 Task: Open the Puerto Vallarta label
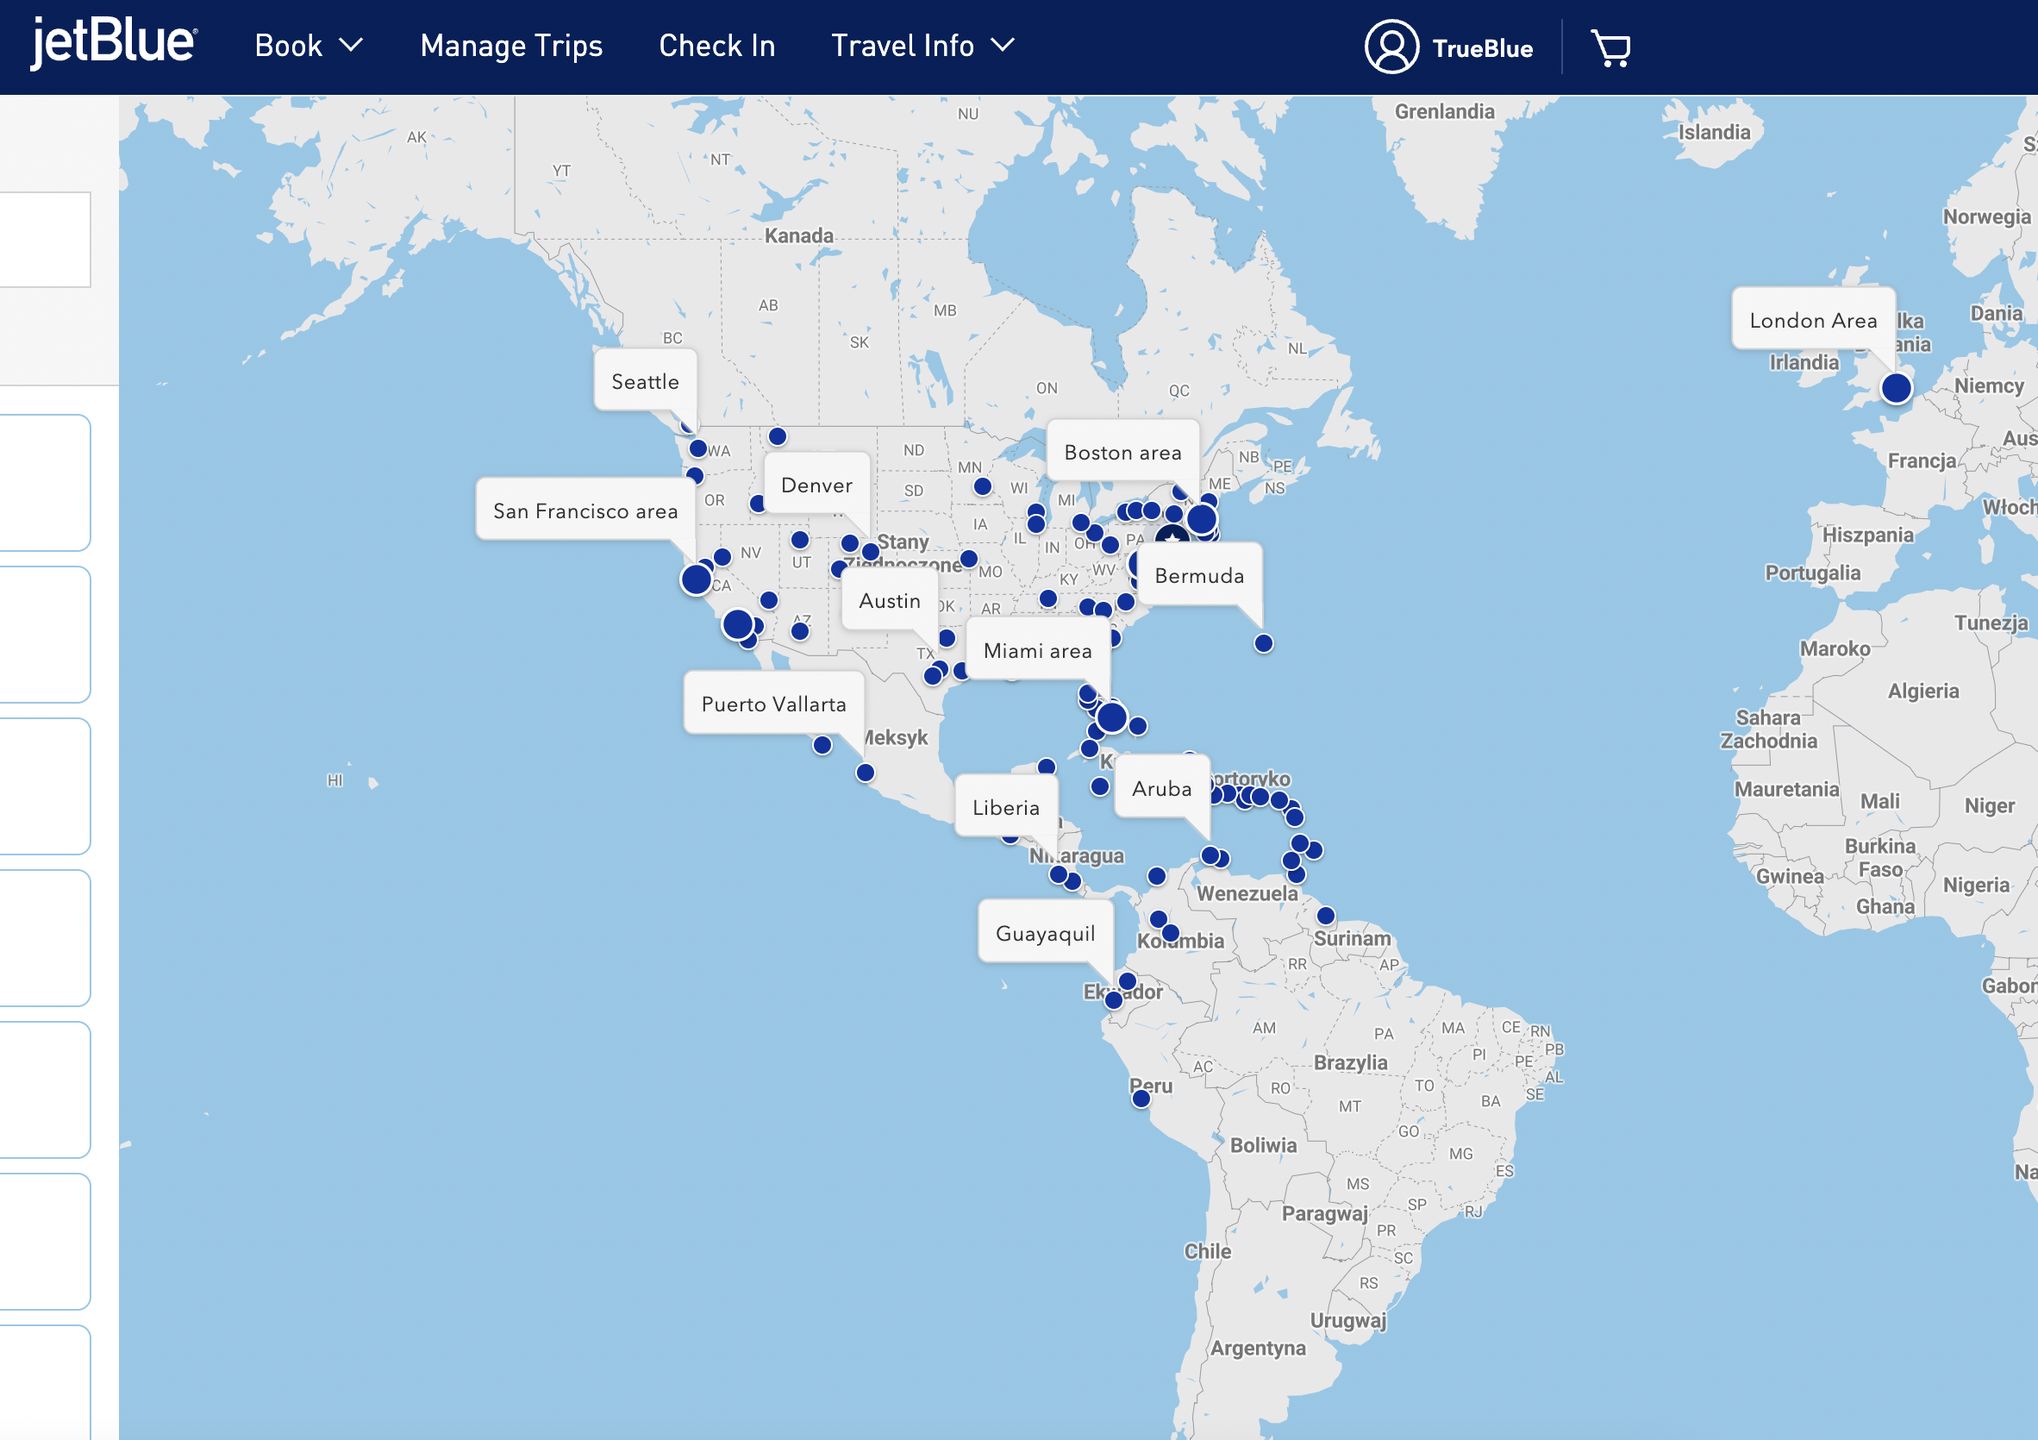tap(773, 703)
